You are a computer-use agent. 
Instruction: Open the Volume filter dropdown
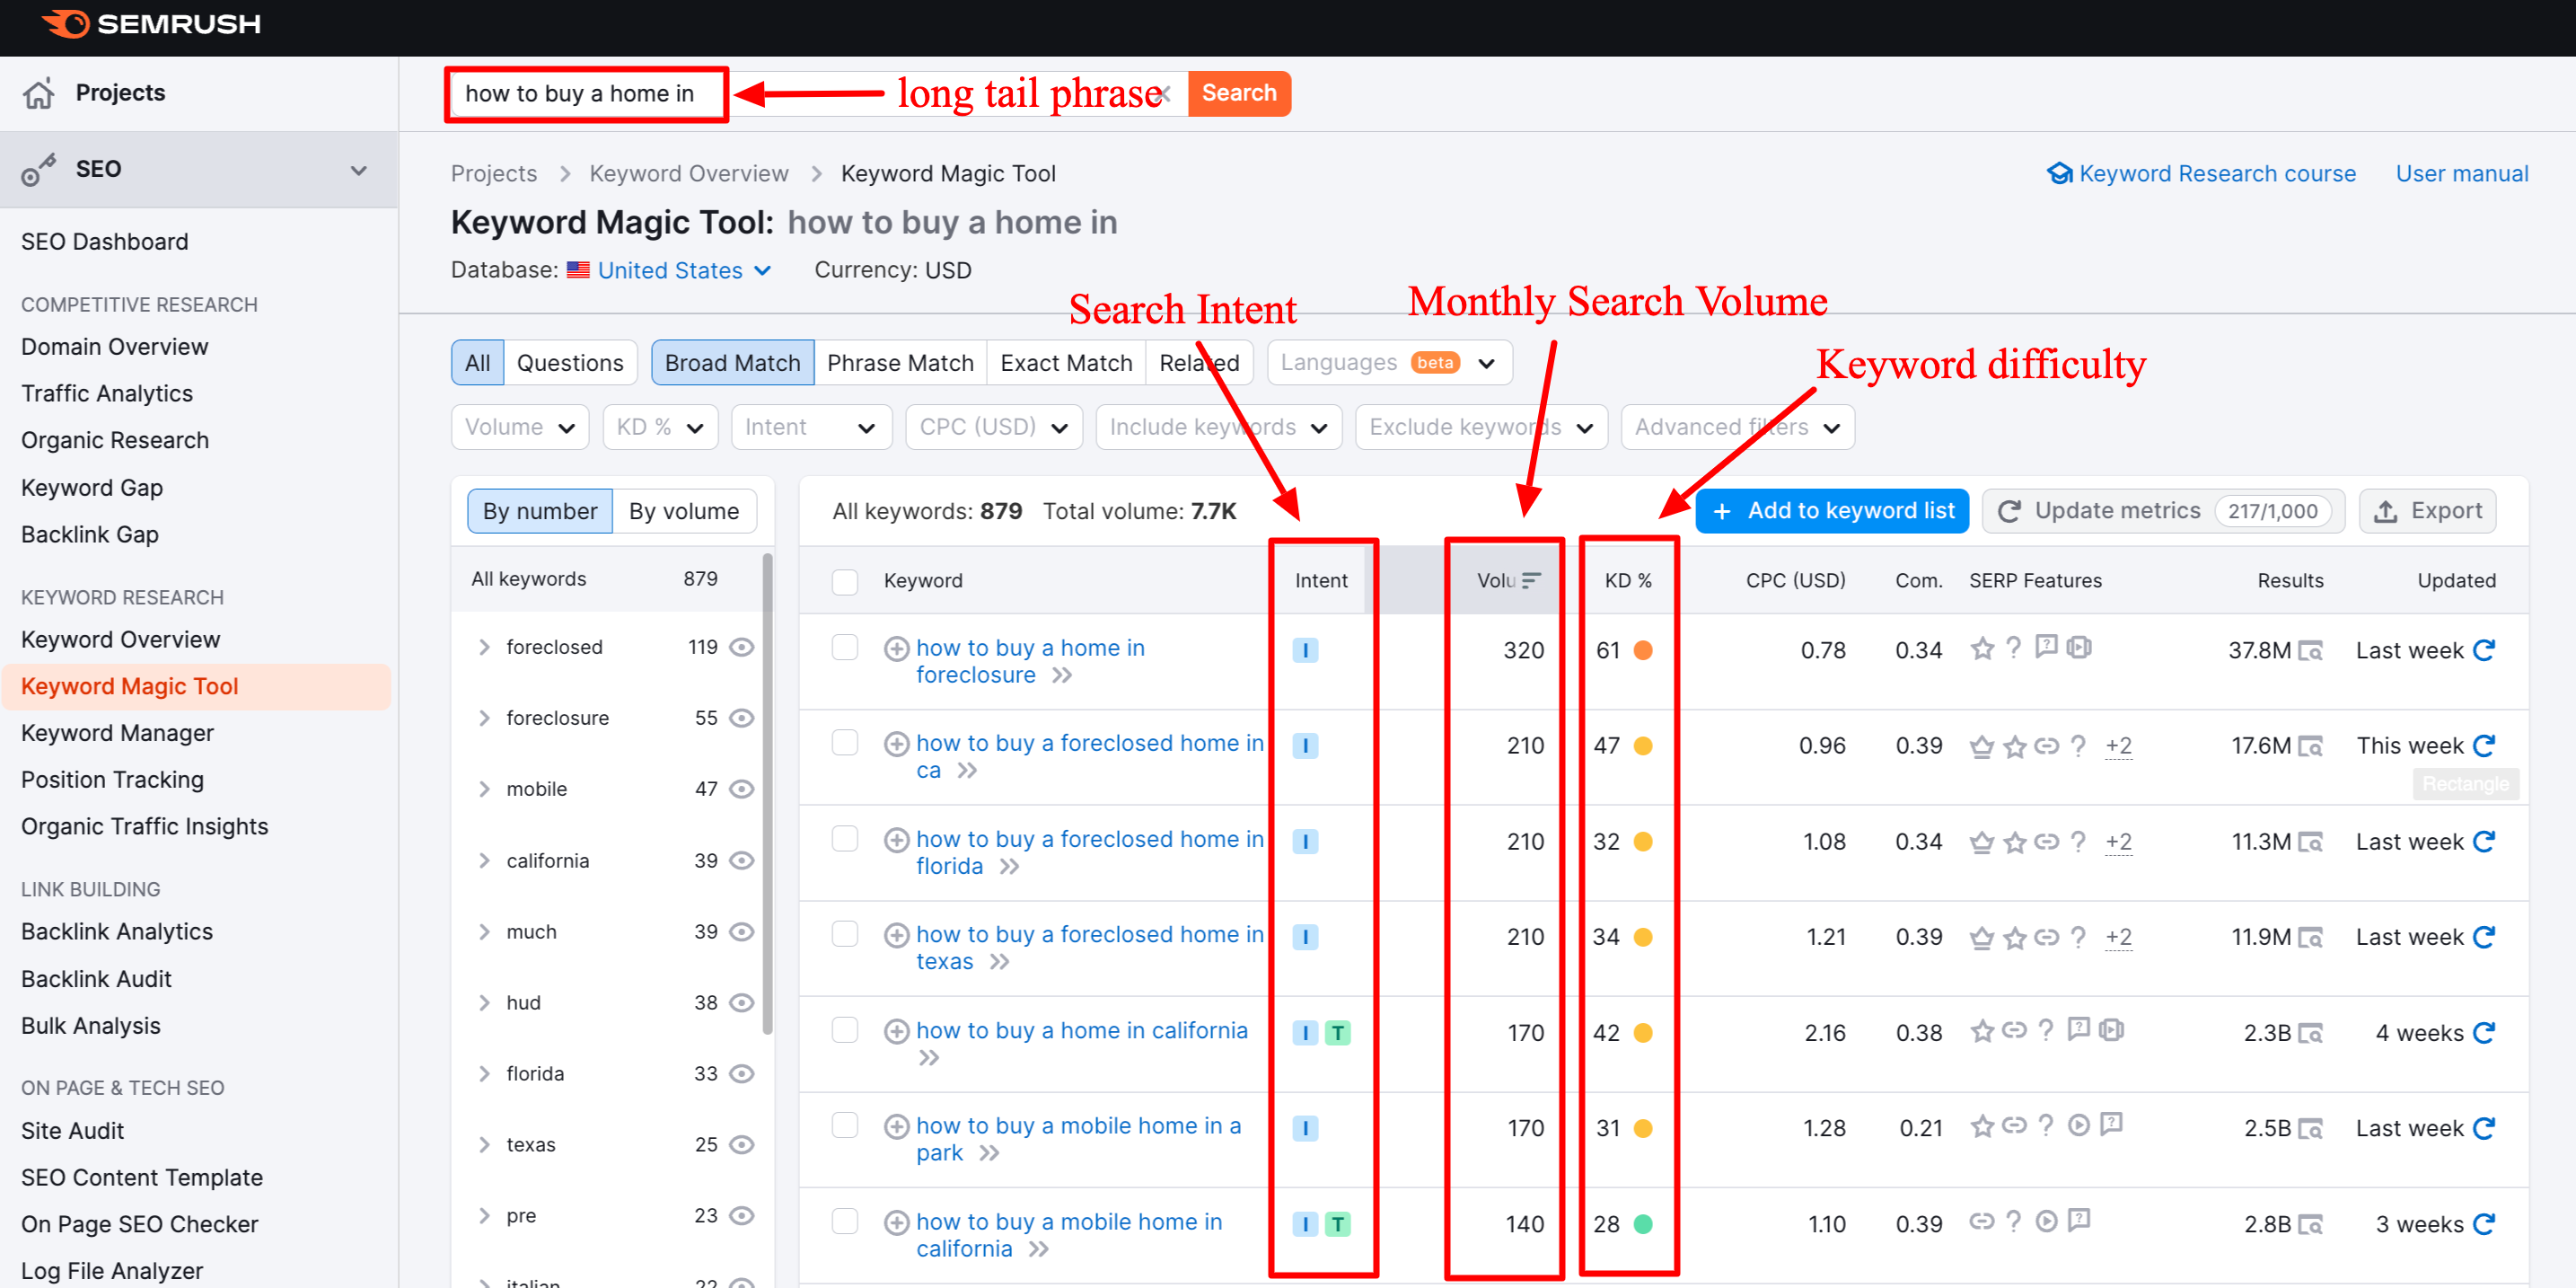(520, 427)
